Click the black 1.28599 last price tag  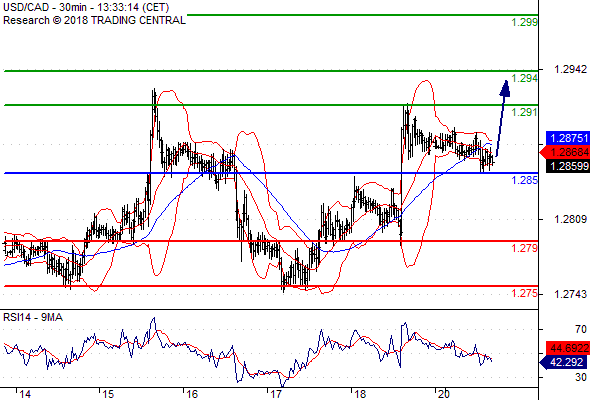click(568, 166)
